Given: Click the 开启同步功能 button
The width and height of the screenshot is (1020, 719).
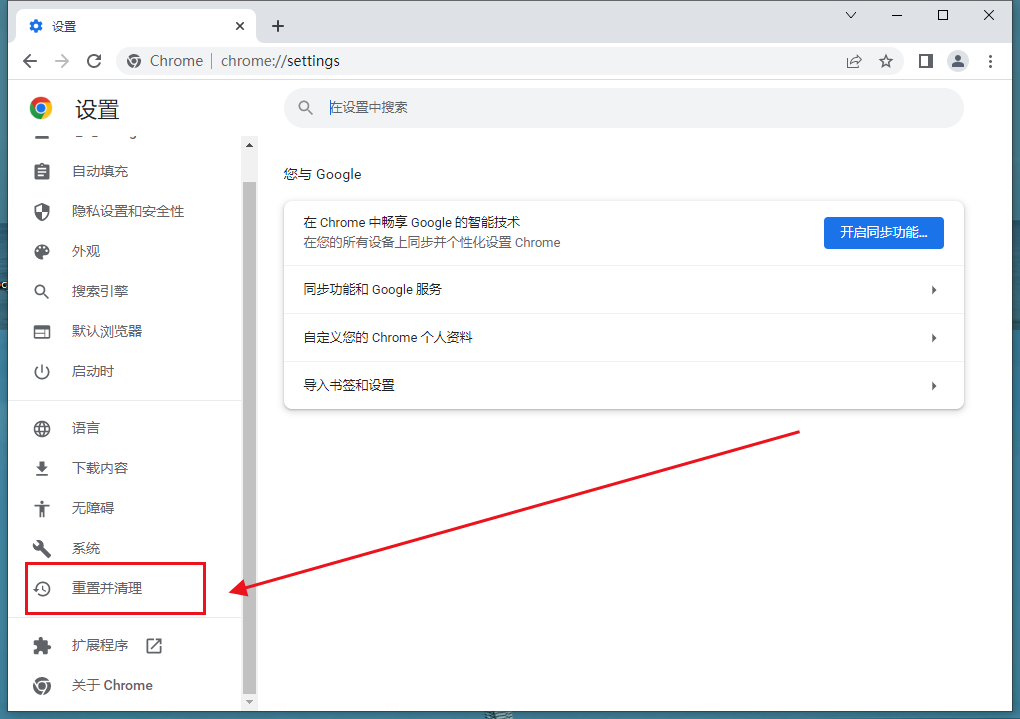Looking at the screenshot, I should point(883,233).
